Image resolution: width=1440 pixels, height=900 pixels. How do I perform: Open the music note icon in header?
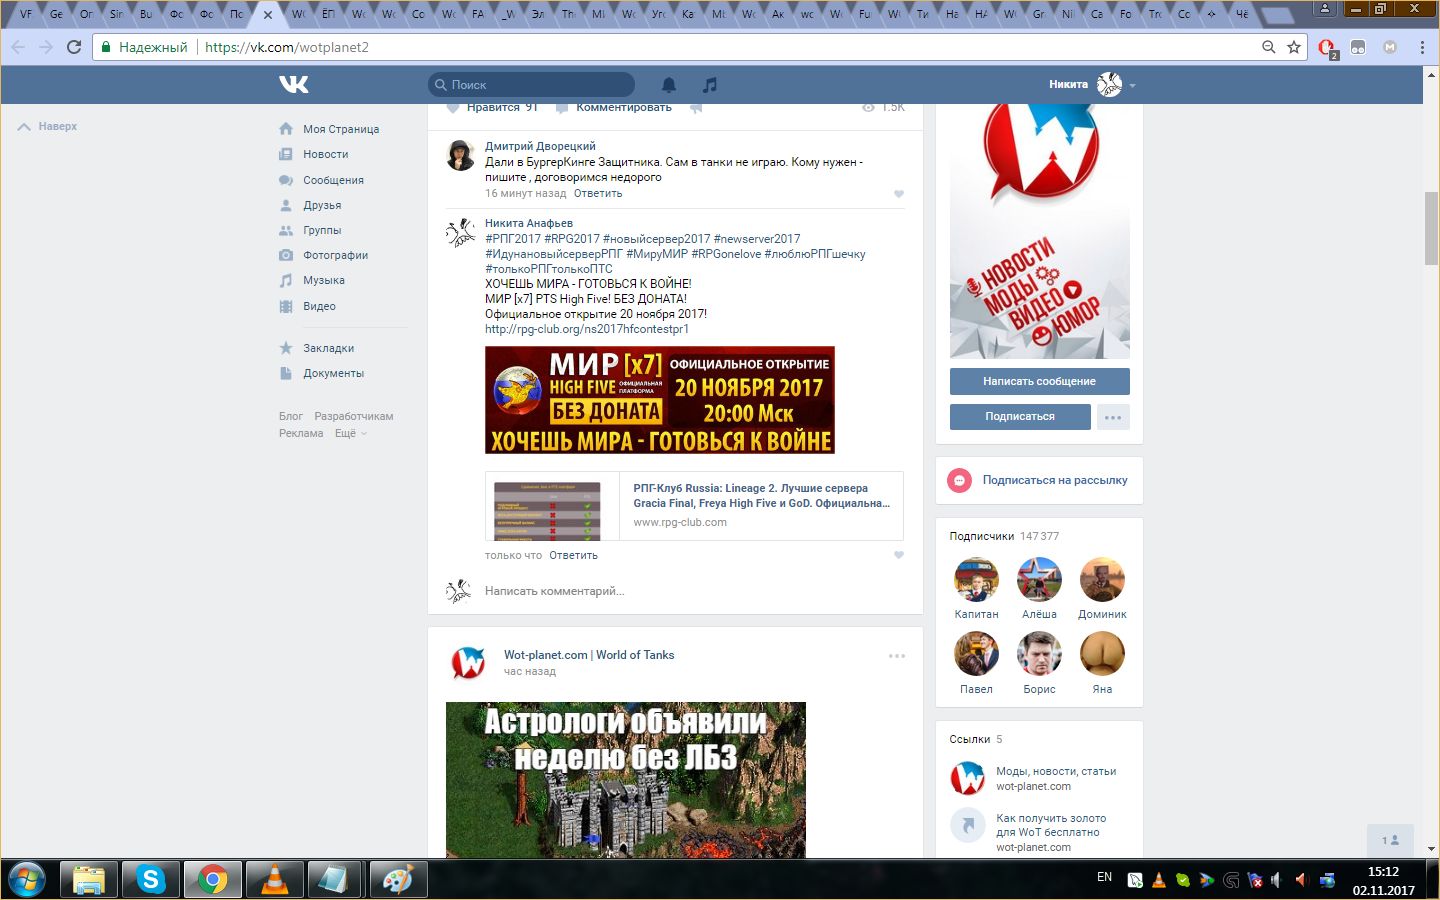(x=710, y=85)
